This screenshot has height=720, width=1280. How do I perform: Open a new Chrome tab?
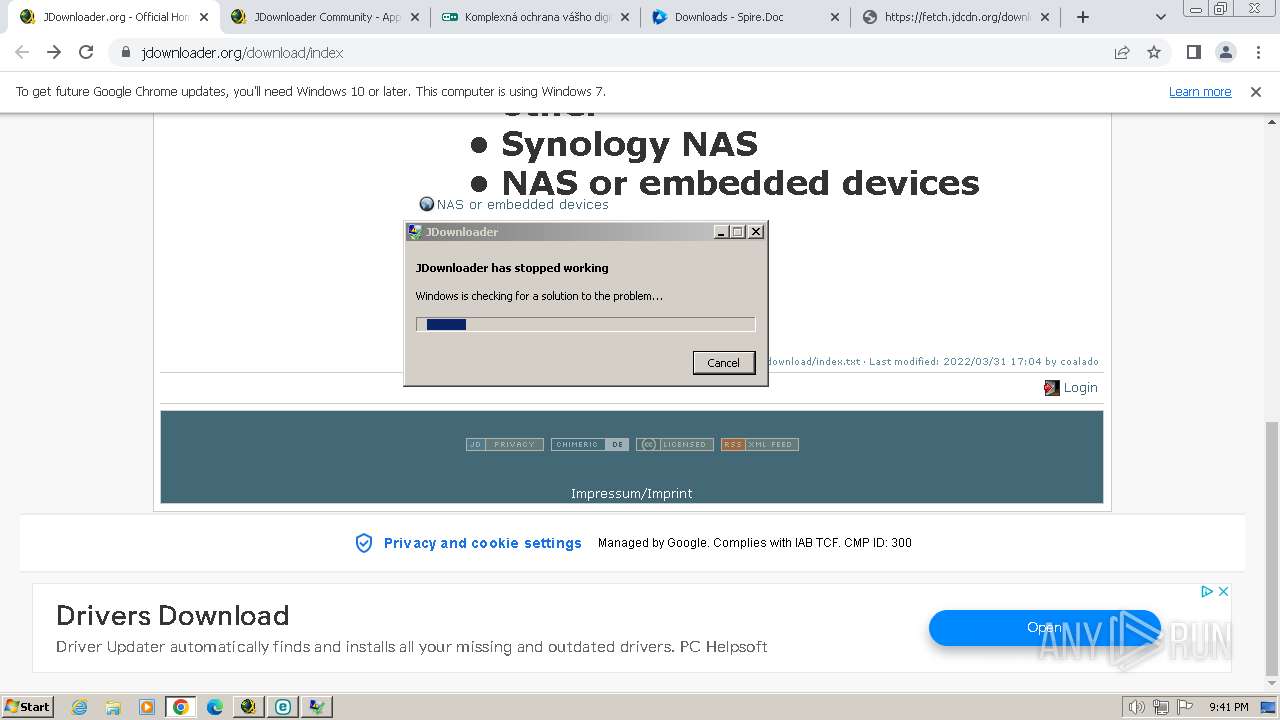(1083, 17)
